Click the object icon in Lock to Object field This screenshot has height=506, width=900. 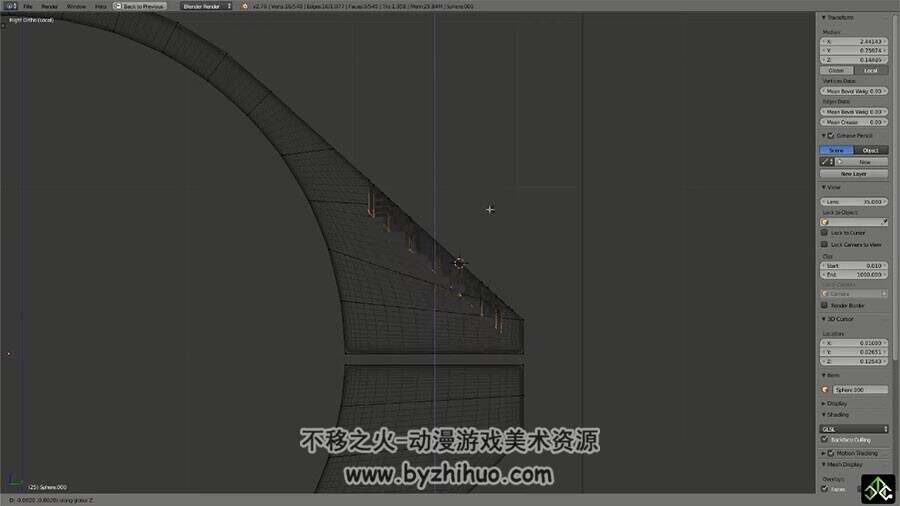click(825, 222)
